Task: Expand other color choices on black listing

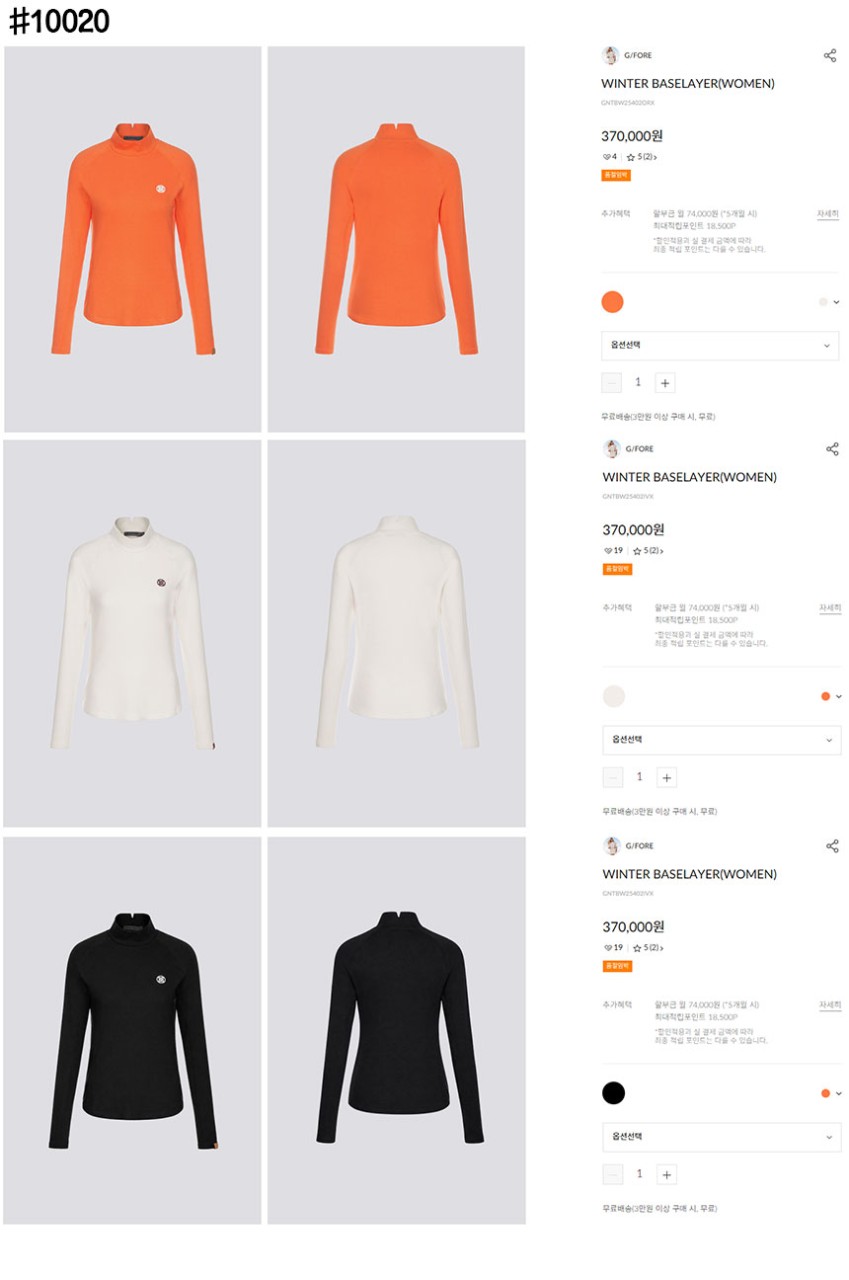Action: (831, 1093)
